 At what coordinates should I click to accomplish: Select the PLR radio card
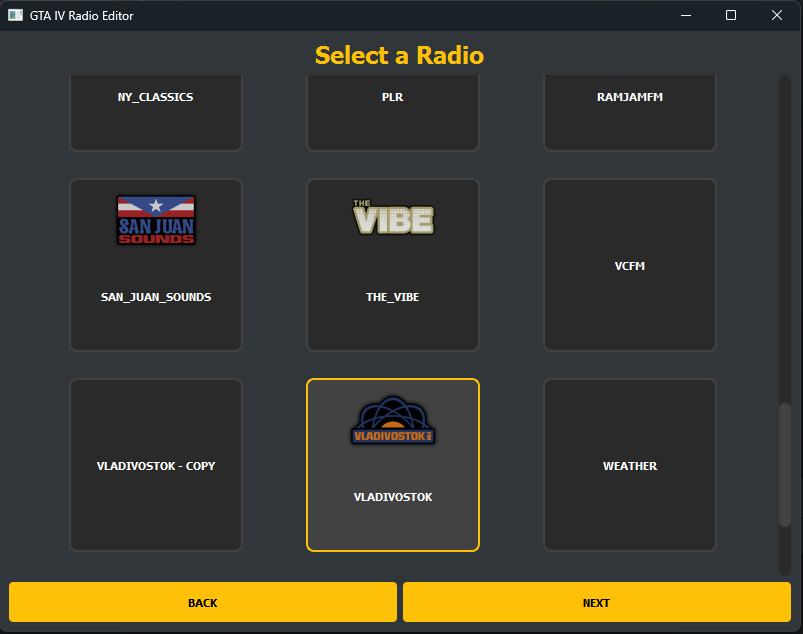pyautogui.click(x=393, y=113)
